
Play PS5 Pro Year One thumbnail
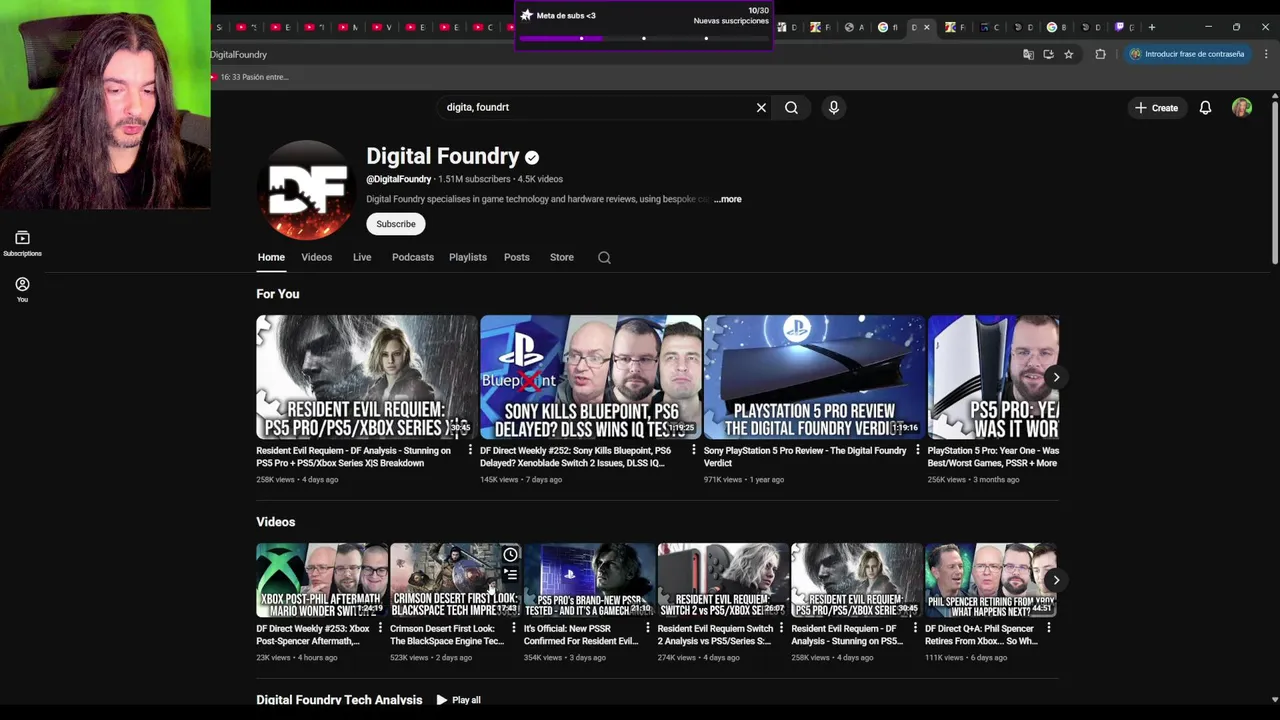tap(993, 377)
